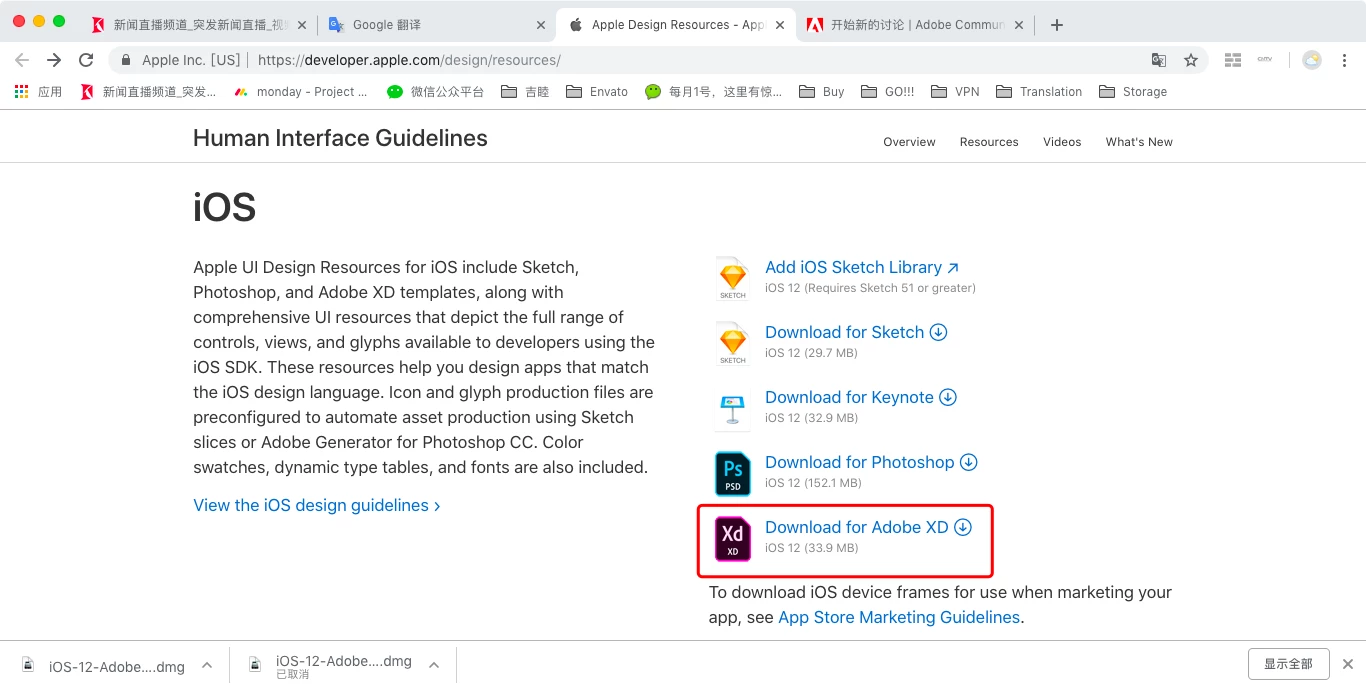Open Chrome's three-dot menu
Viewport: 1366px width, 689px height.
click(x=1345, y=60)
